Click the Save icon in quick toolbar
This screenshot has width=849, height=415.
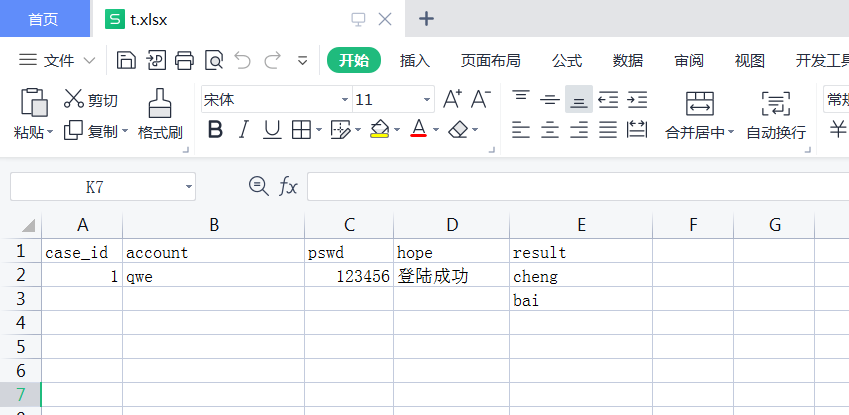coord(126,60)
